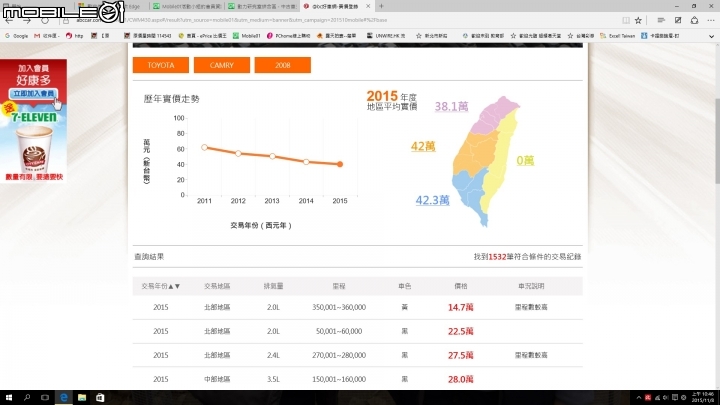The image size is (720, 405).
Task: Click the TOYOTA brand button
Action: (x=161, y=65)
